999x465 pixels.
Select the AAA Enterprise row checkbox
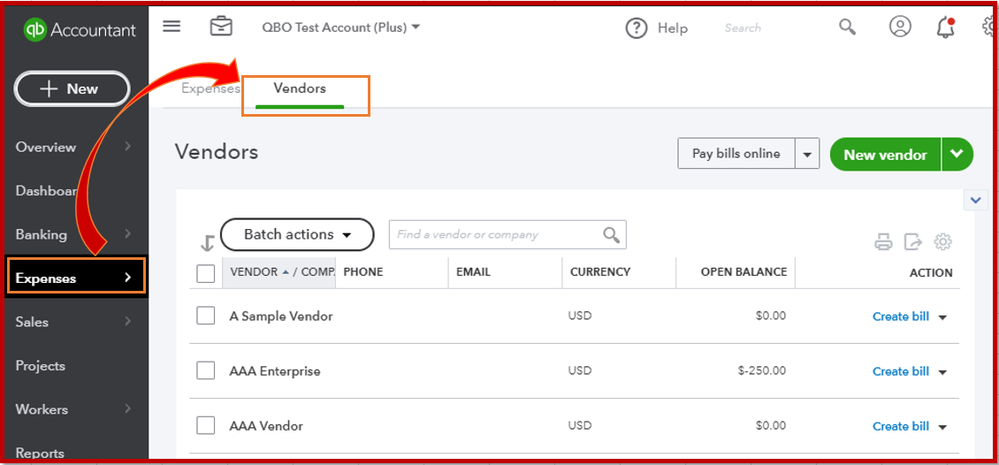(x=206, y=371)
